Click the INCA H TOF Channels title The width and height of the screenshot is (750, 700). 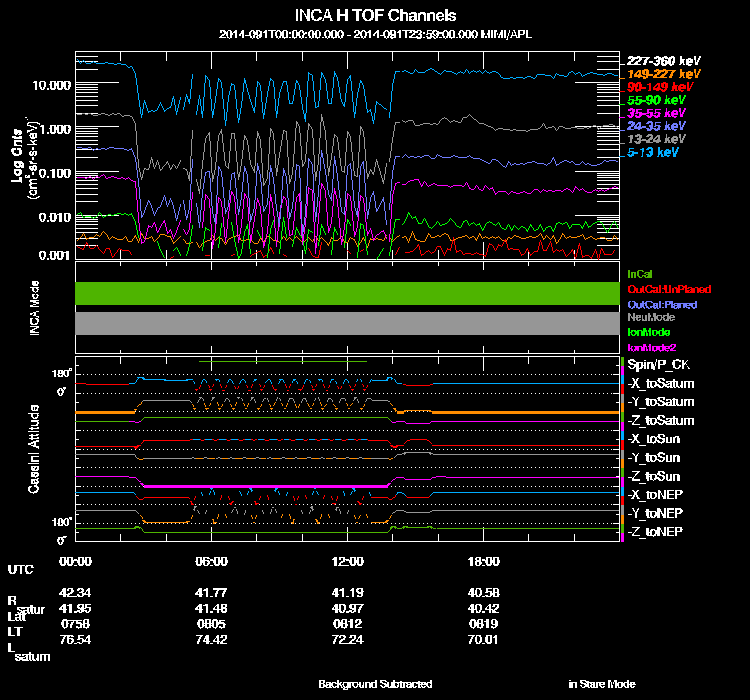tap(375, 16)
